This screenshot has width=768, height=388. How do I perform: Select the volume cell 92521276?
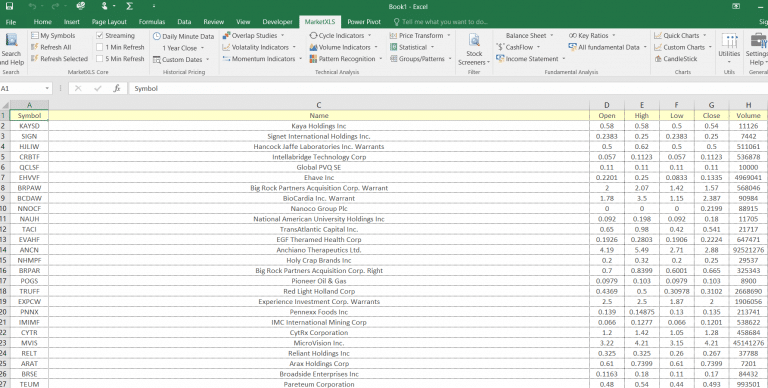tap(748, 250)
